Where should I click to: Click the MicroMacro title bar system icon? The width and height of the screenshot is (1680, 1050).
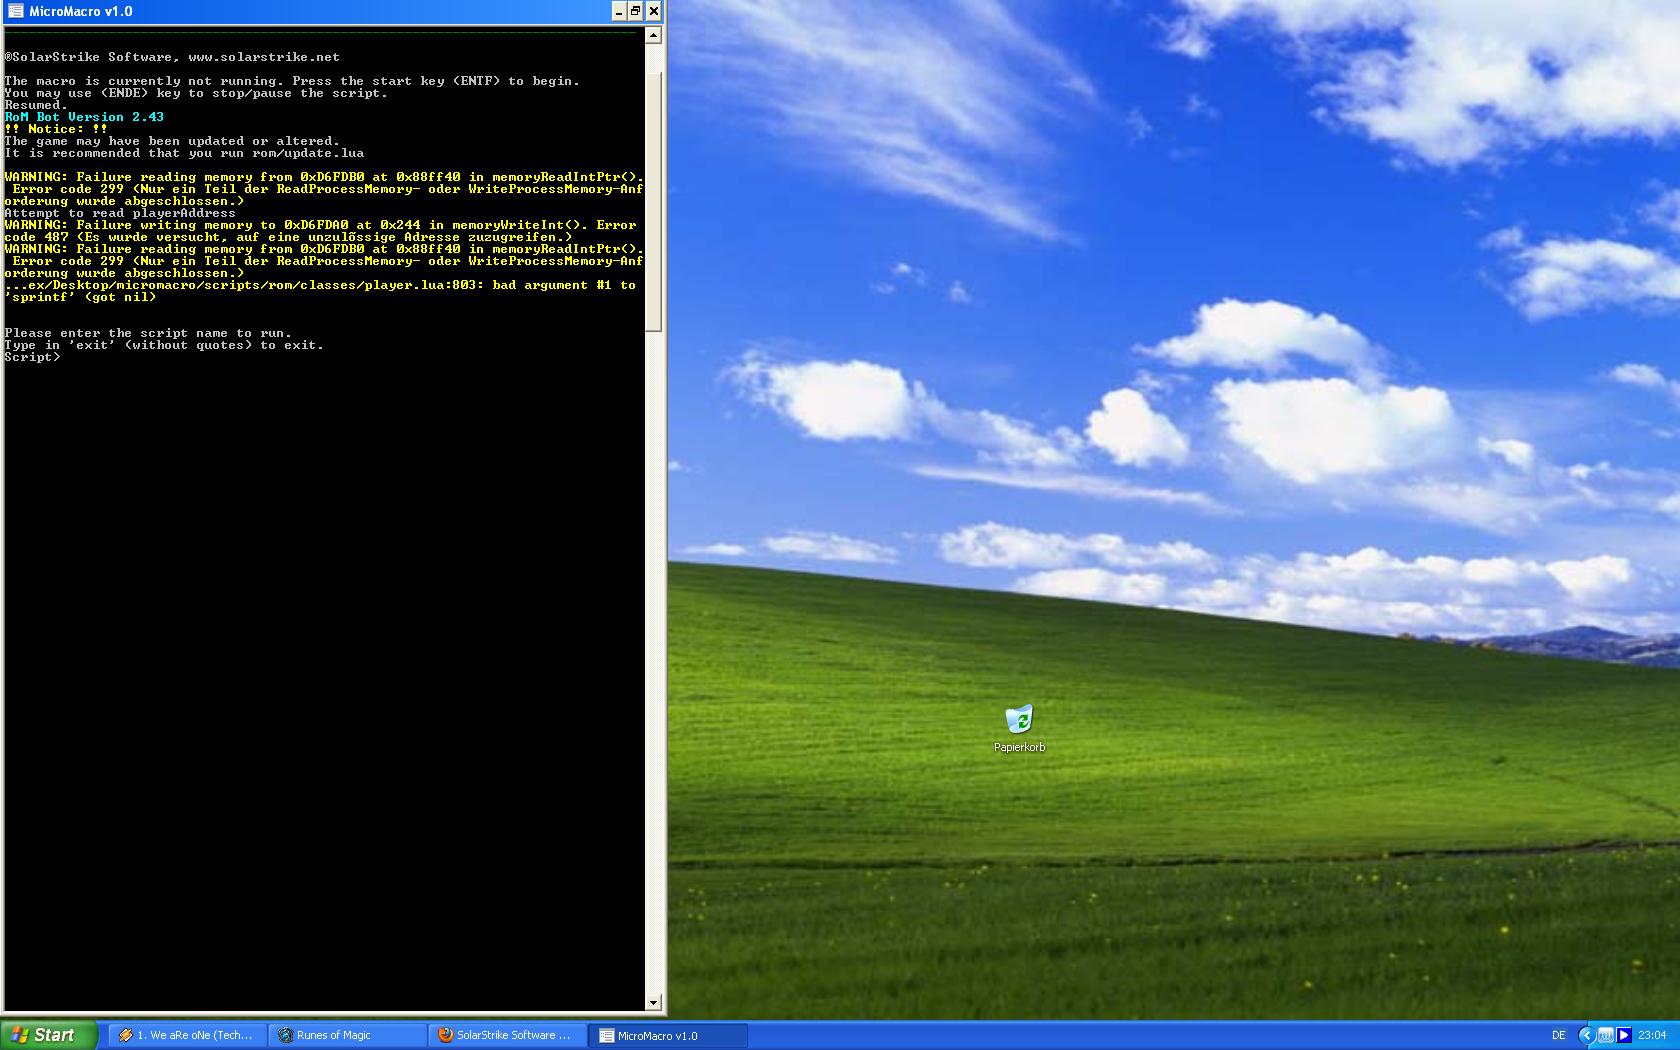click(15, 11)
